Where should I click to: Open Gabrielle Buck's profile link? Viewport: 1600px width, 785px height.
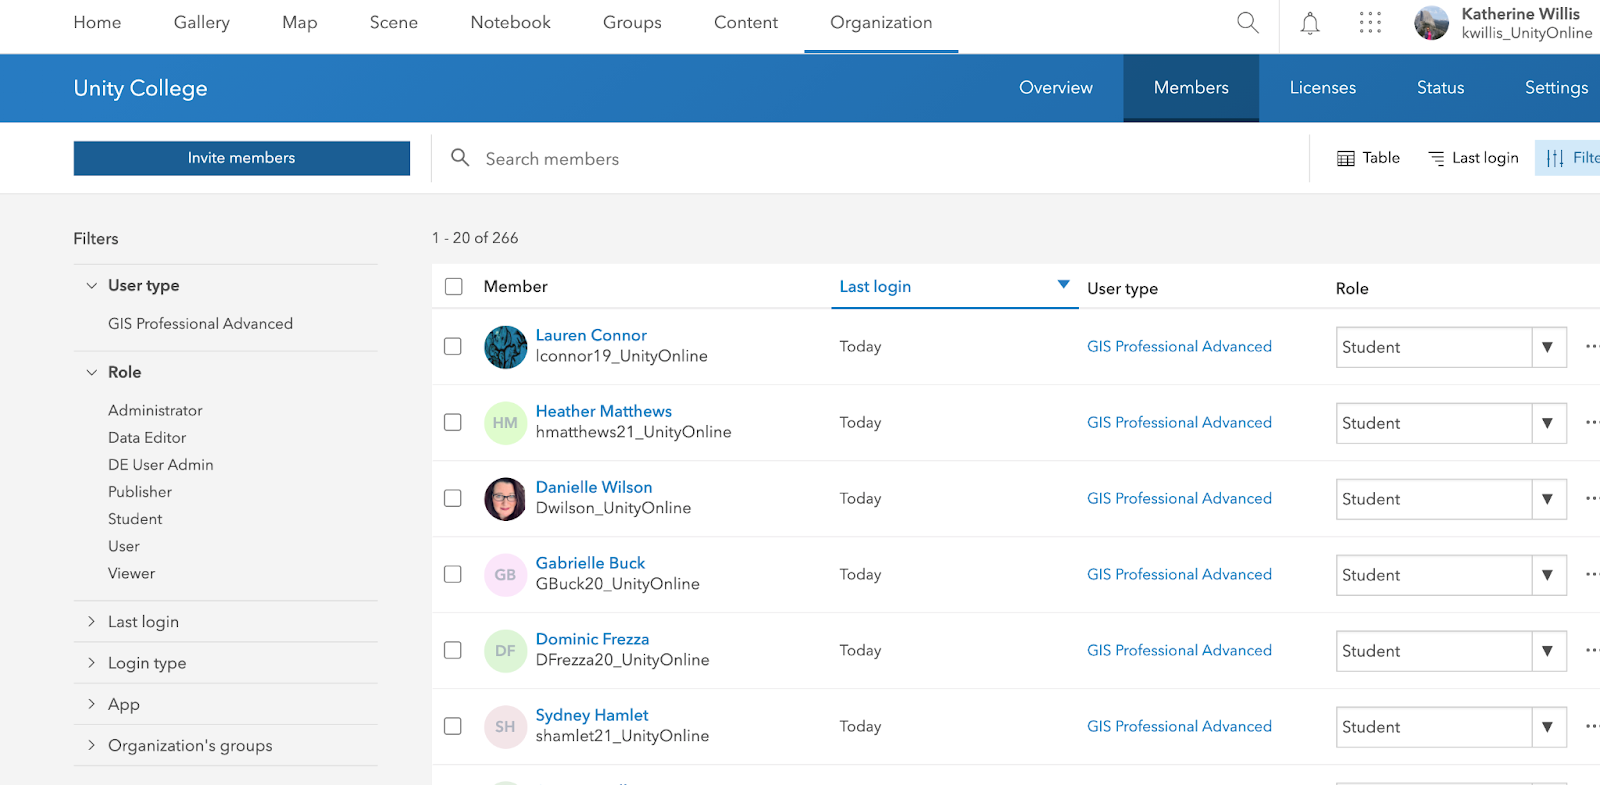[590, 563]
